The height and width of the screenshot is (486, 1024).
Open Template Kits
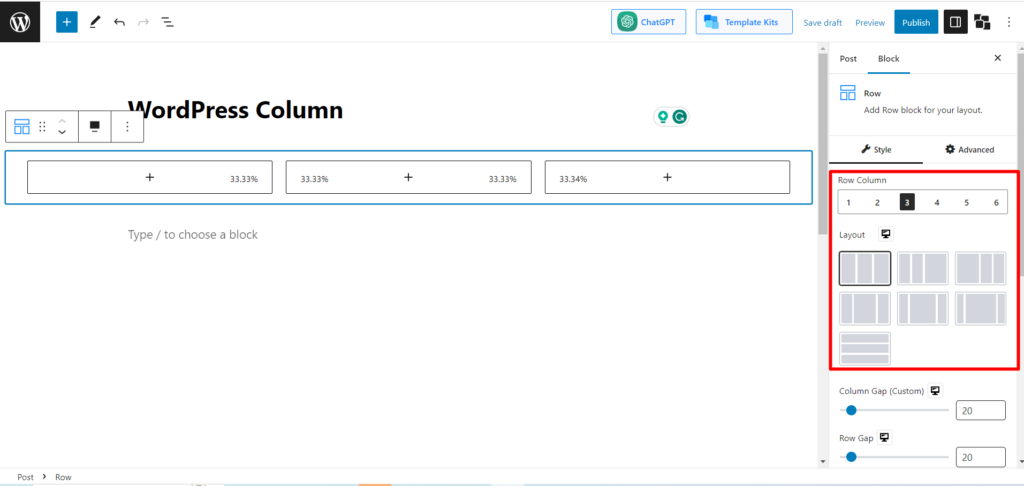[x=744, y=22]
